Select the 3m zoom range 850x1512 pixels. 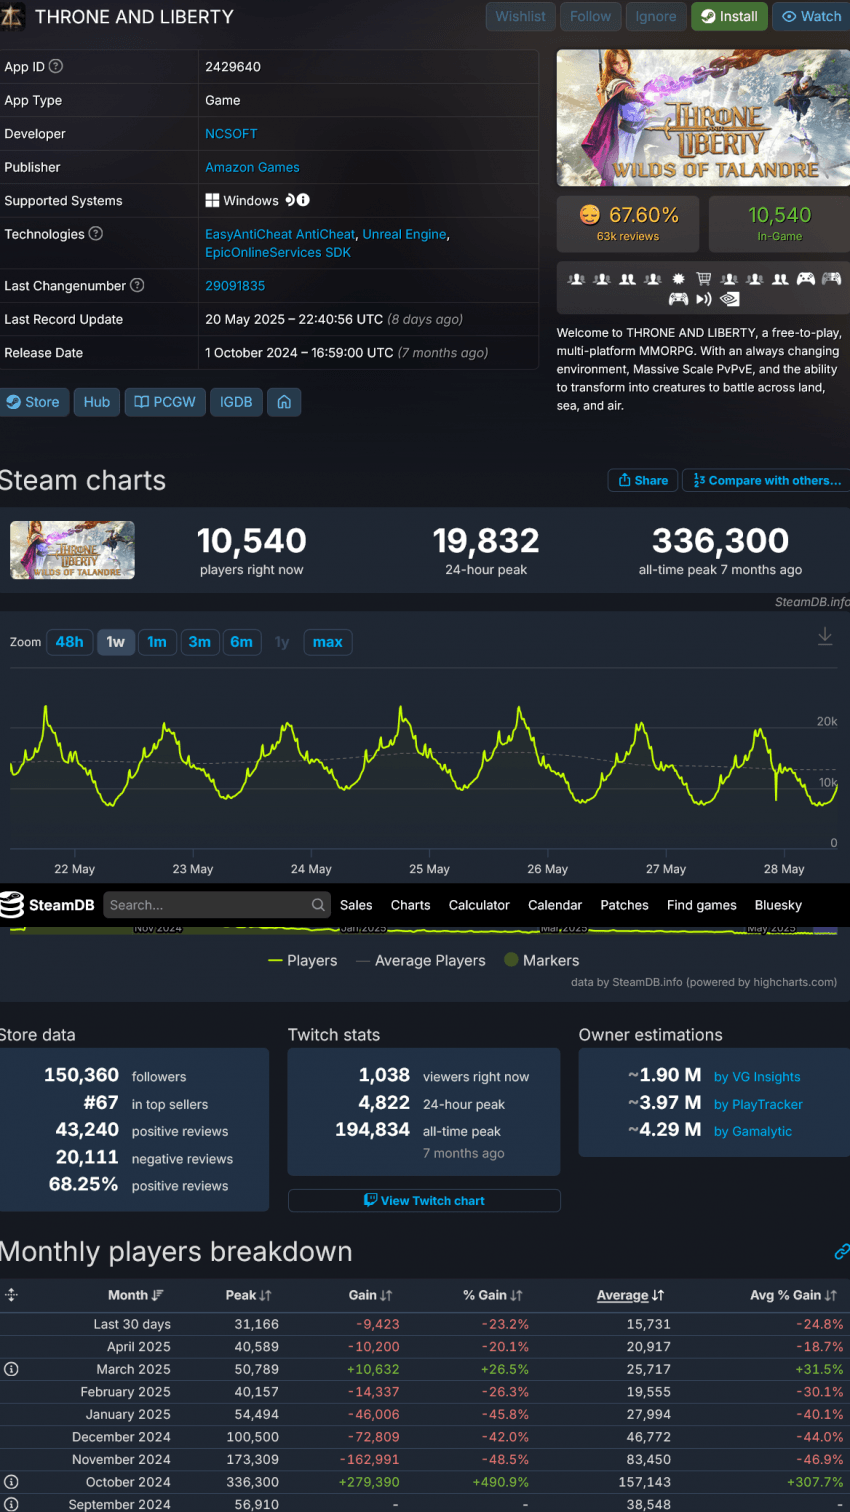200,642
